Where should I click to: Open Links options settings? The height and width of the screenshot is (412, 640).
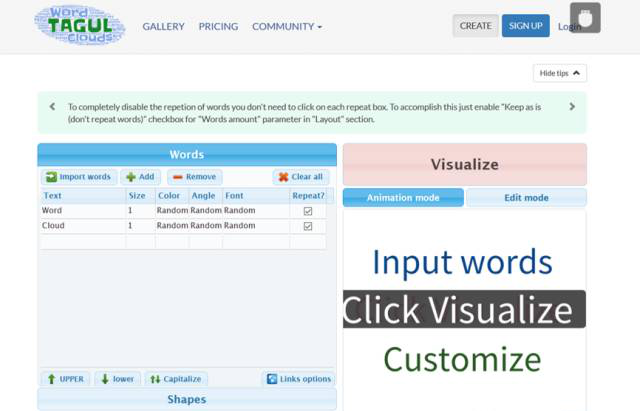click(298, 379)
